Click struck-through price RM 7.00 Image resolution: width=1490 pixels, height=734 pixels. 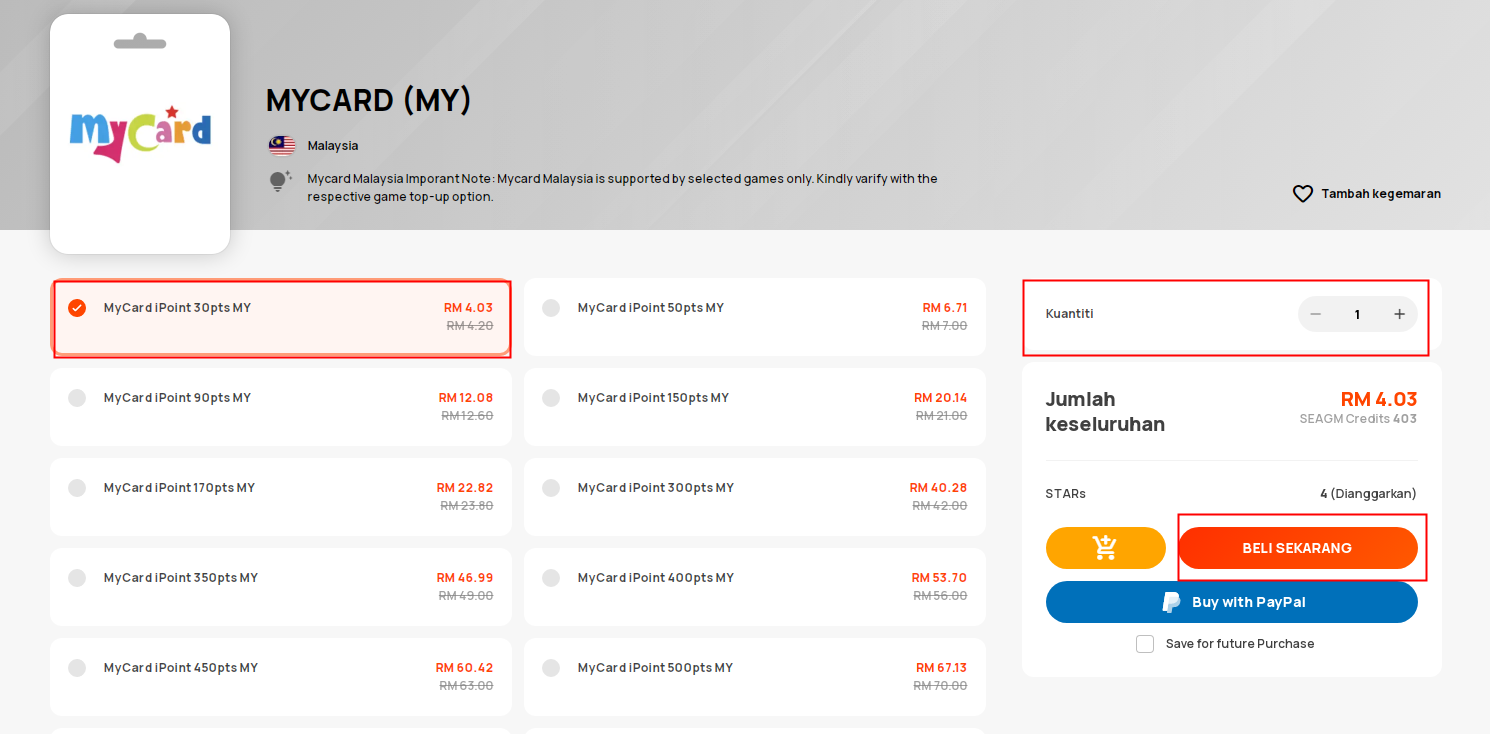(x=945, y=326)
